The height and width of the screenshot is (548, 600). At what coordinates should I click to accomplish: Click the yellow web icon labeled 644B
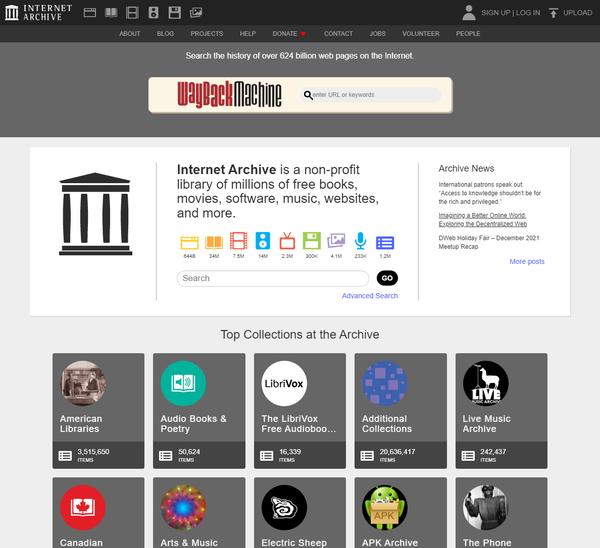point(189,242)
